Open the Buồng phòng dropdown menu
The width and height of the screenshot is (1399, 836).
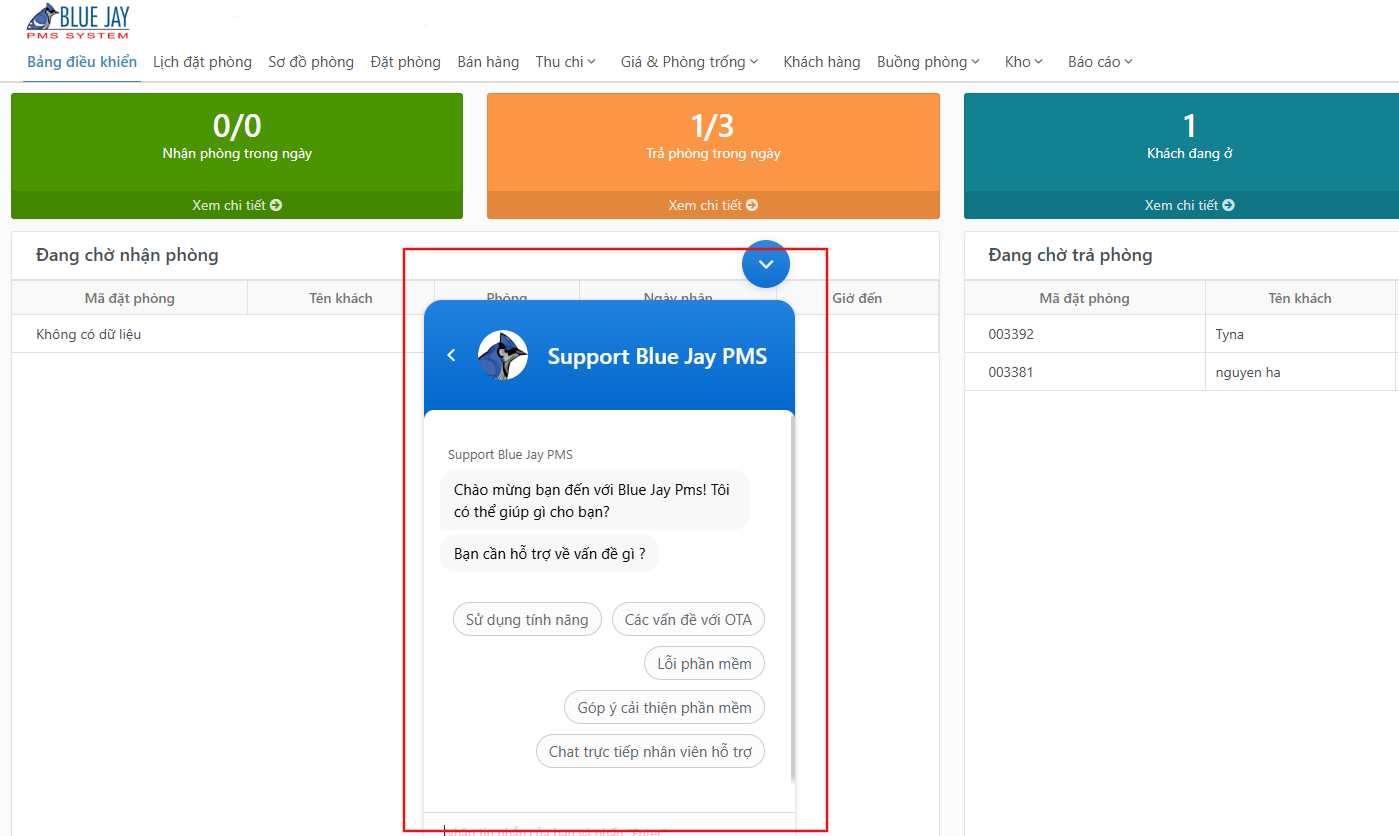(928, 62)
